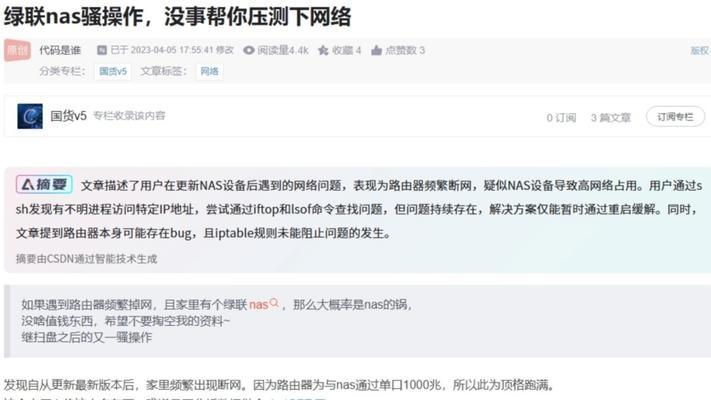
Task: Click the text 点赞数 3
Action: pos(405,50)
